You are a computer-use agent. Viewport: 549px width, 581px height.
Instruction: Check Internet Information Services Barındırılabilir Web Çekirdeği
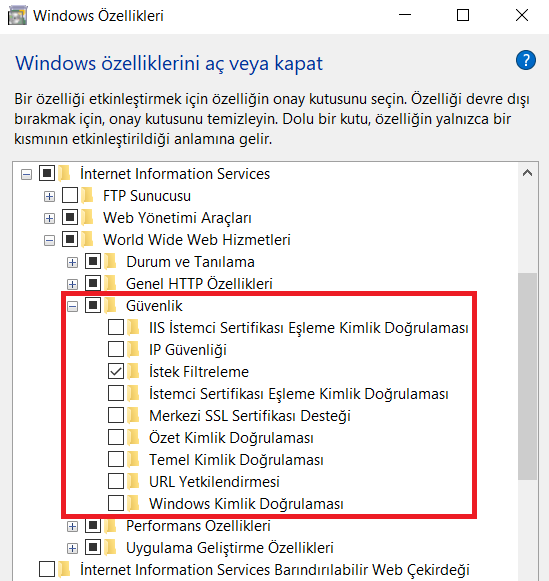pos(47,569)
